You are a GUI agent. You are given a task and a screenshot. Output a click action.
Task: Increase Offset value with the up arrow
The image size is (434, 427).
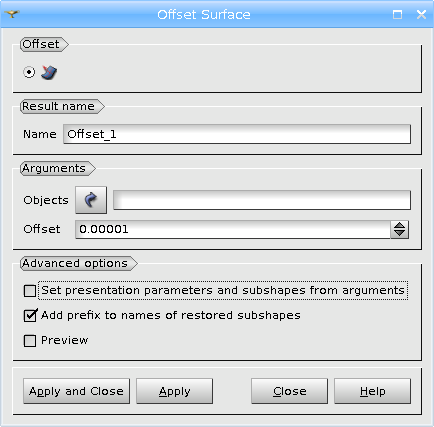point(399,225)
